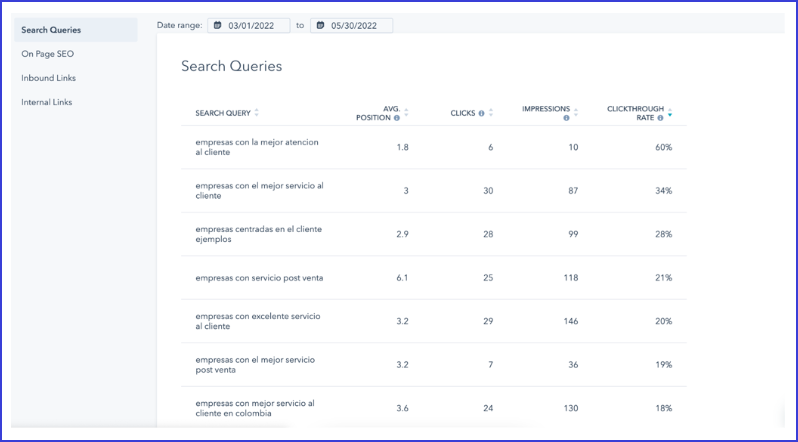The image size is (798, 442).
Task: Click calendar icon in start date field
Action: coord(218,25)
